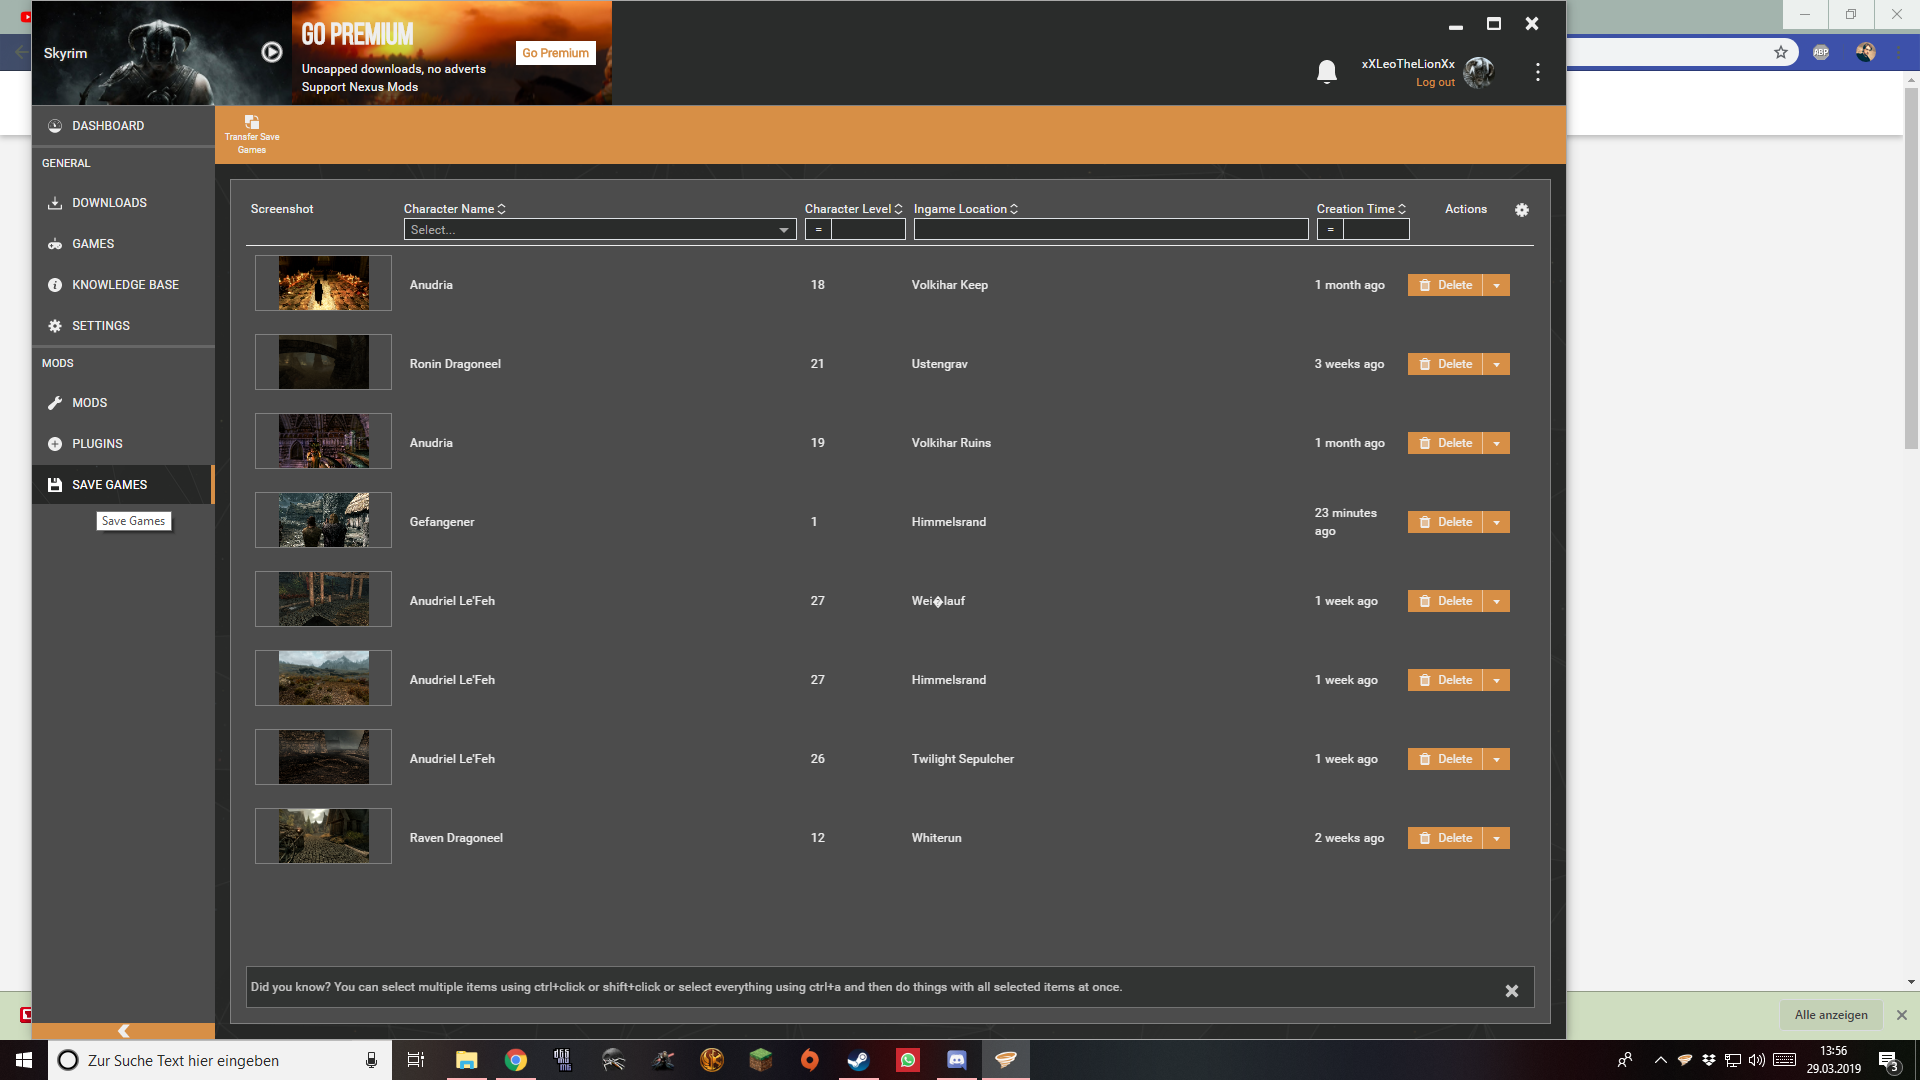This screenshot has height=1080, width=1920.
Task: Sort by Creation Time column
Action: tap(1361, 209)
